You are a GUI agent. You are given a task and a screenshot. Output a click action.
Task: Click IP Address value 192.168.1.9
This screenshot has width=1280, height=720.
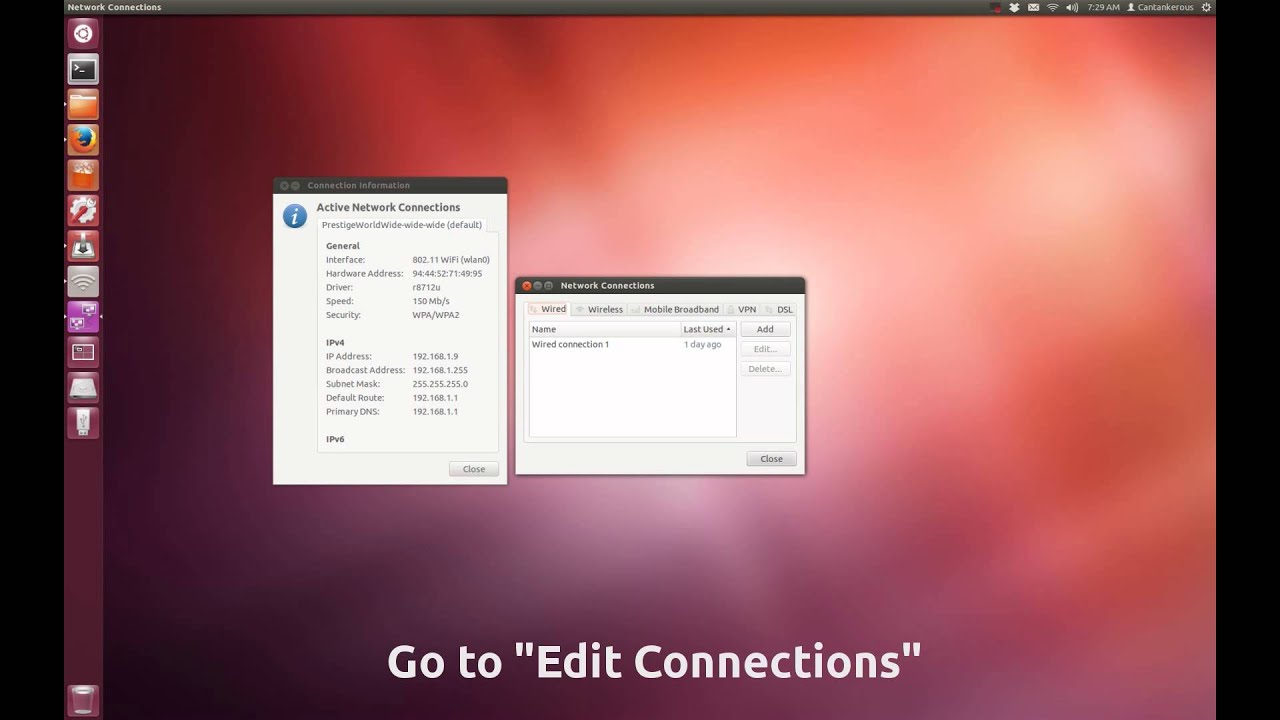435,356
